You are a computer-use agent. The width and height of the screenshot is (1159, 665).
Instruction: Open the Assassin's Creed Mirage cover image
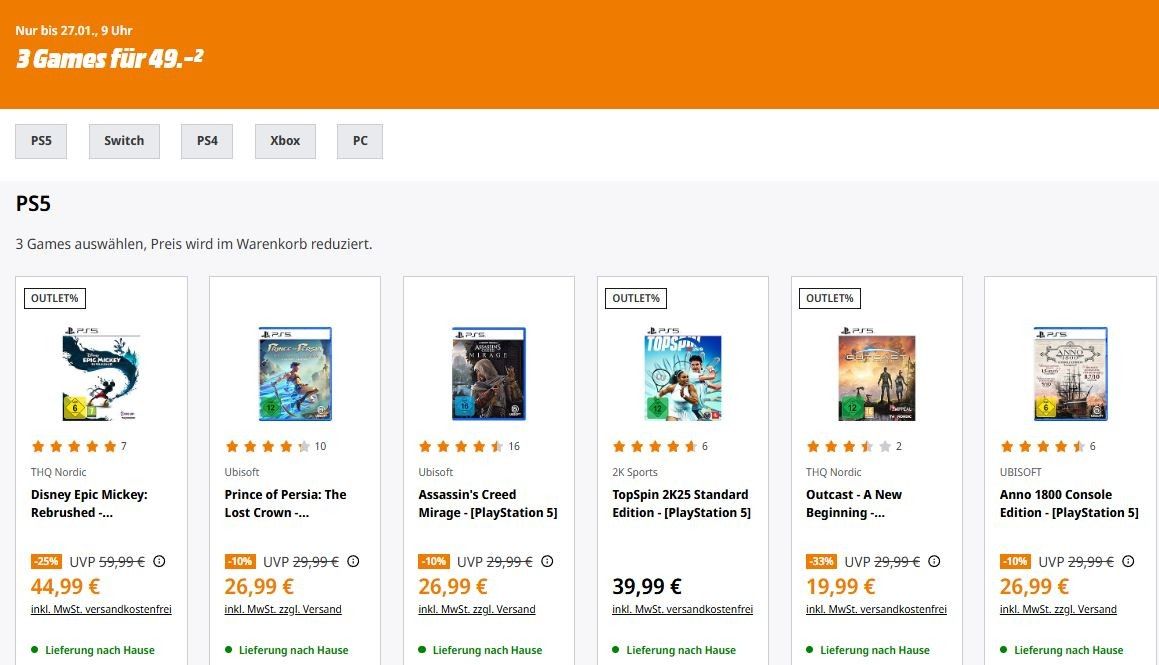click(488, 374)
